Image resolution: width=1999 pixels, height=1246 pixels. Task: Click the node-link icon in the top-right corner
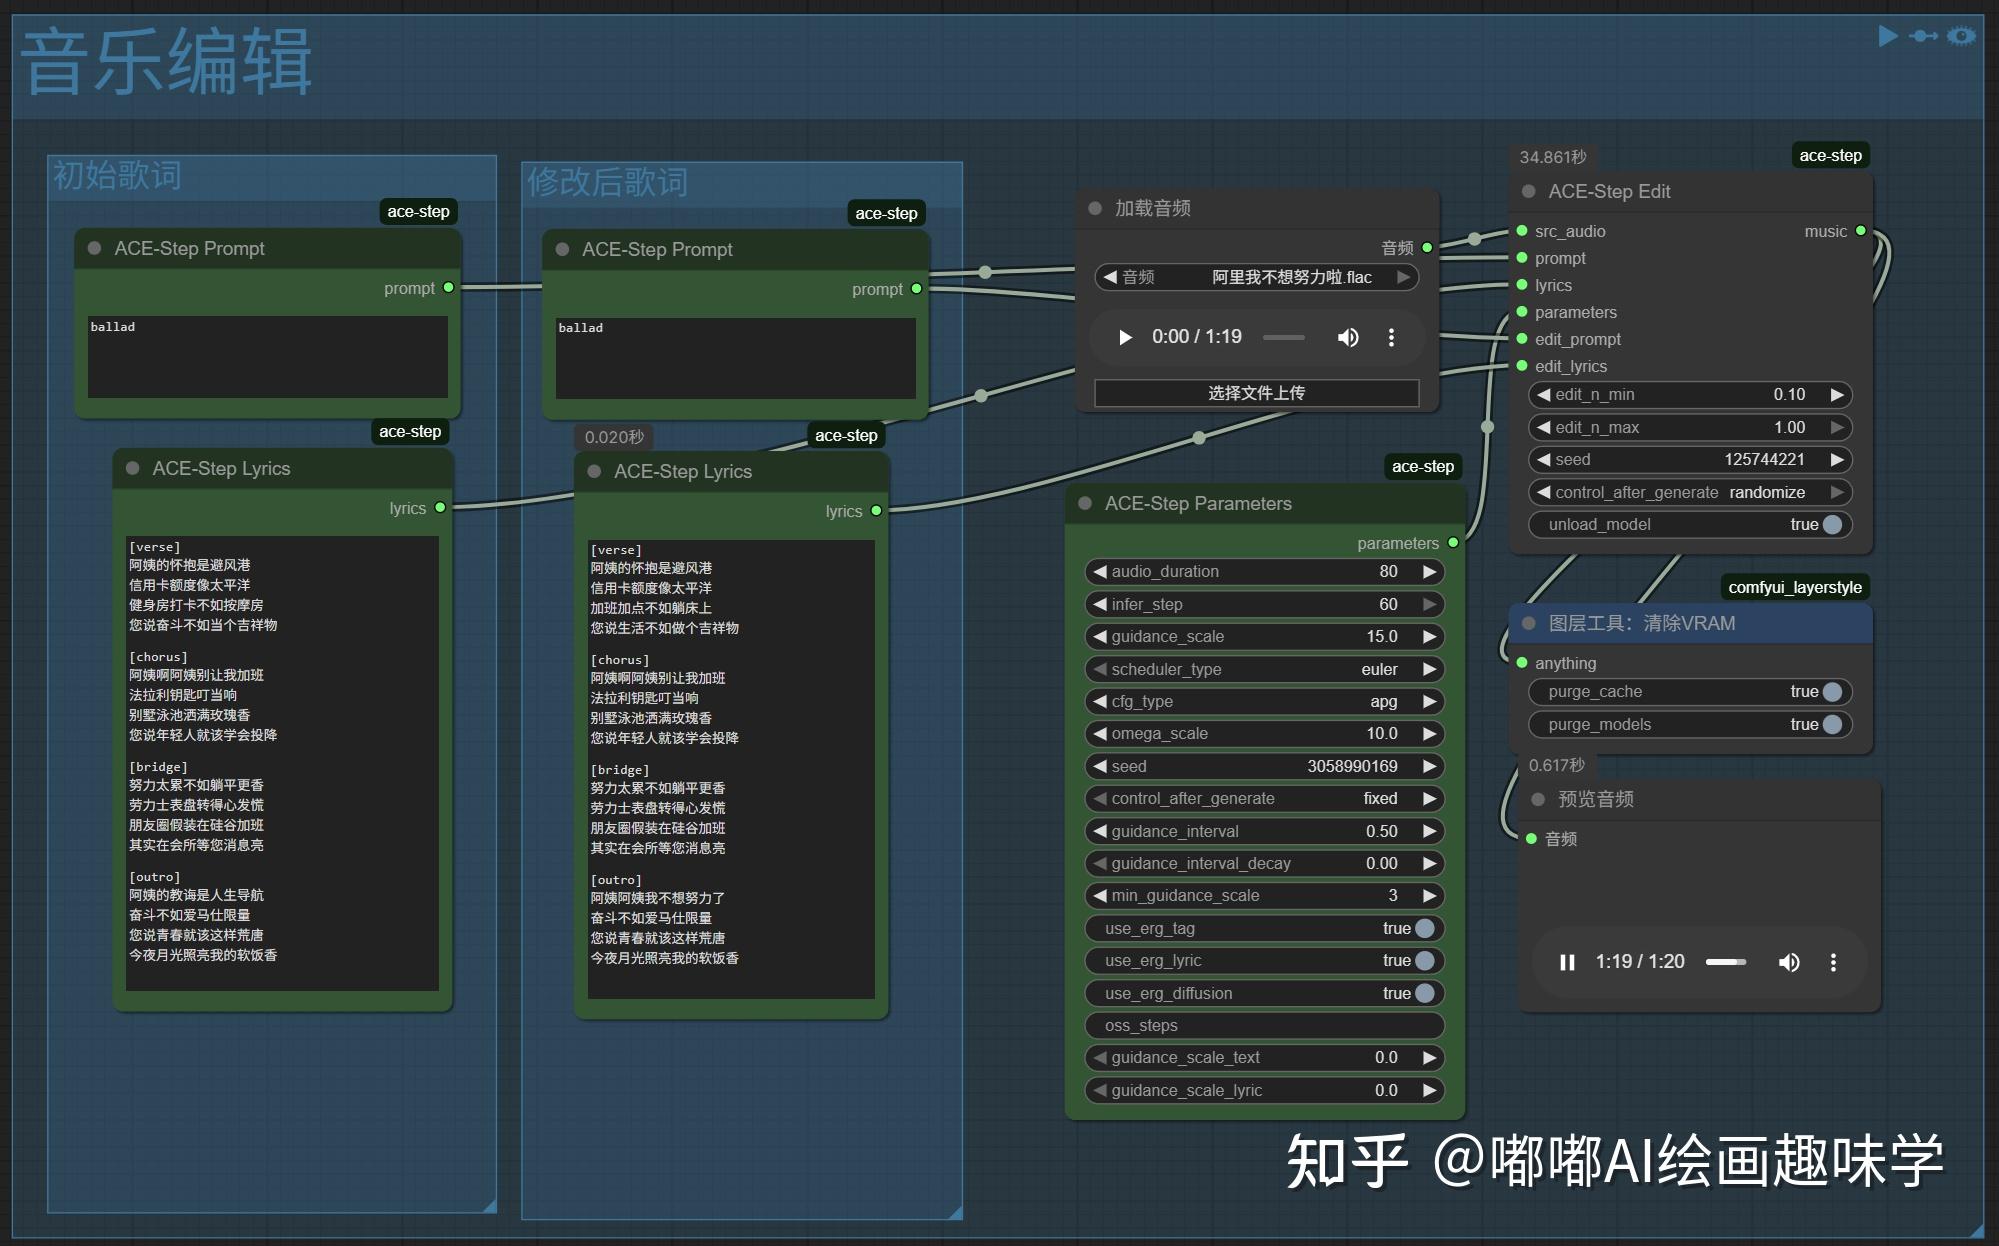pos(1925,36)
